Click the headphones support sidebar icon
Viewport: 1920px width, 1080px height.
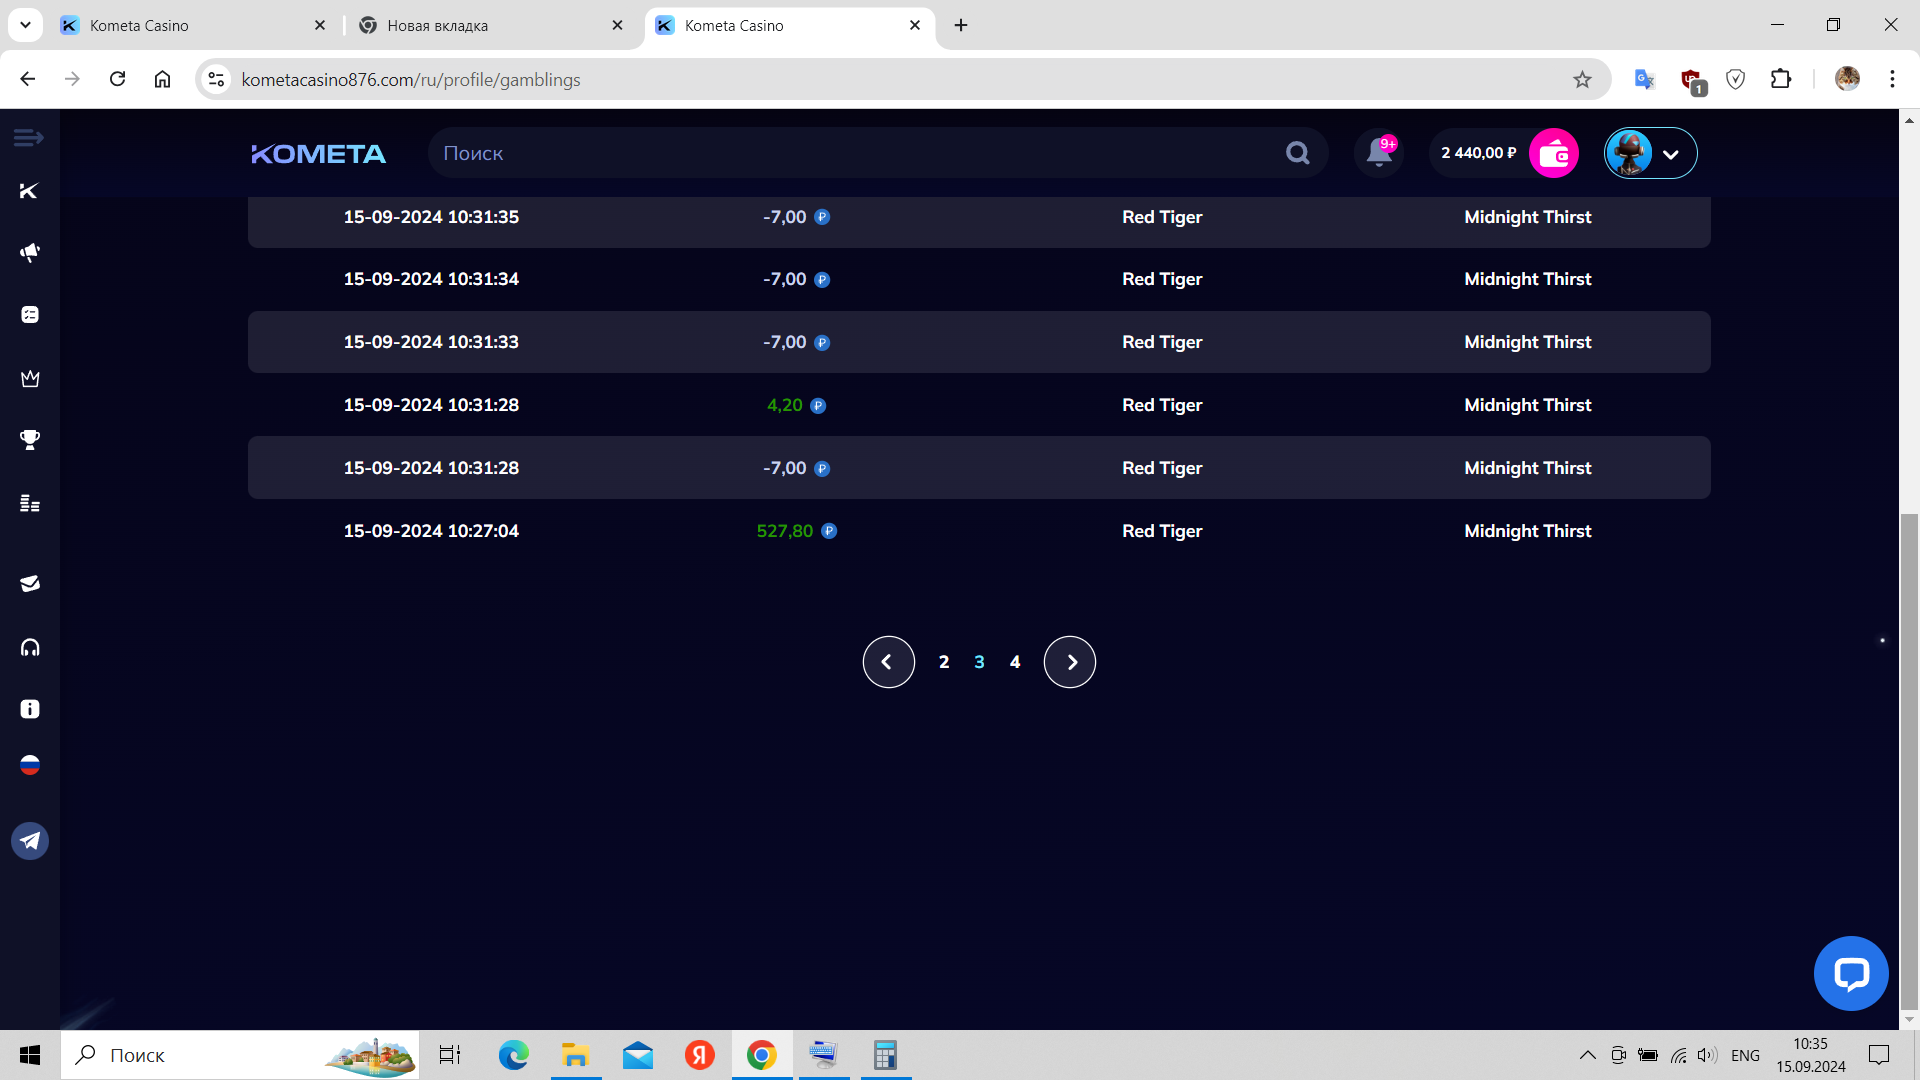[x=30, y=647]
